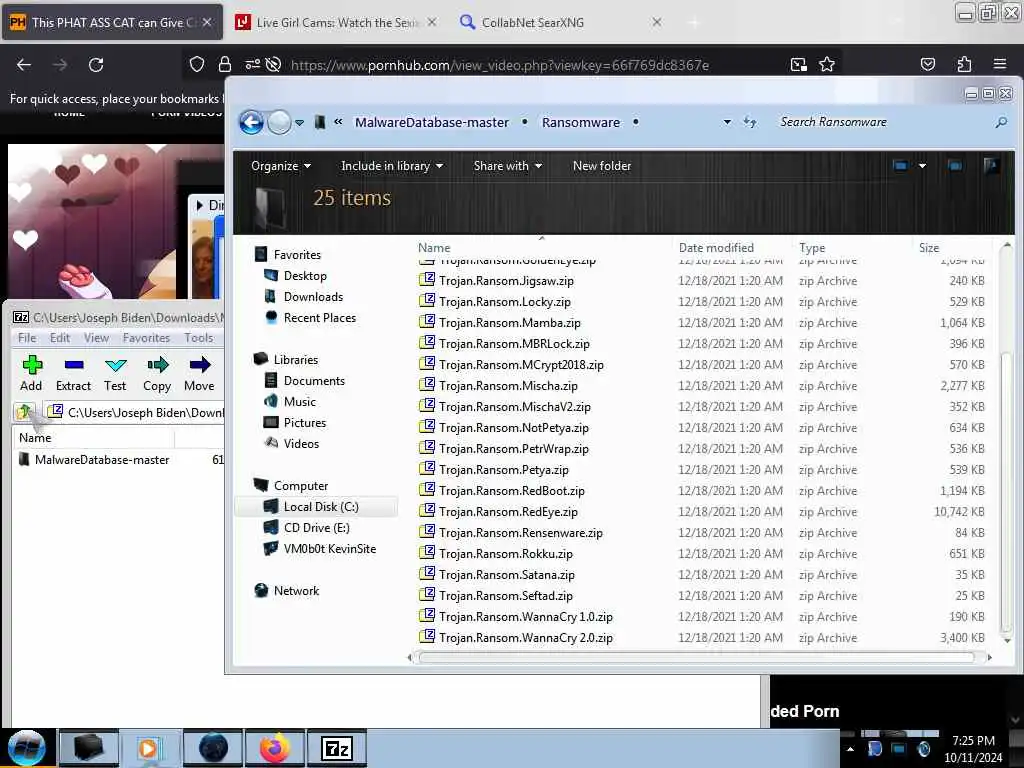1024x768 pixels.
Task: Open the 7-Zip Tools menu
Action: click(199, 338)
